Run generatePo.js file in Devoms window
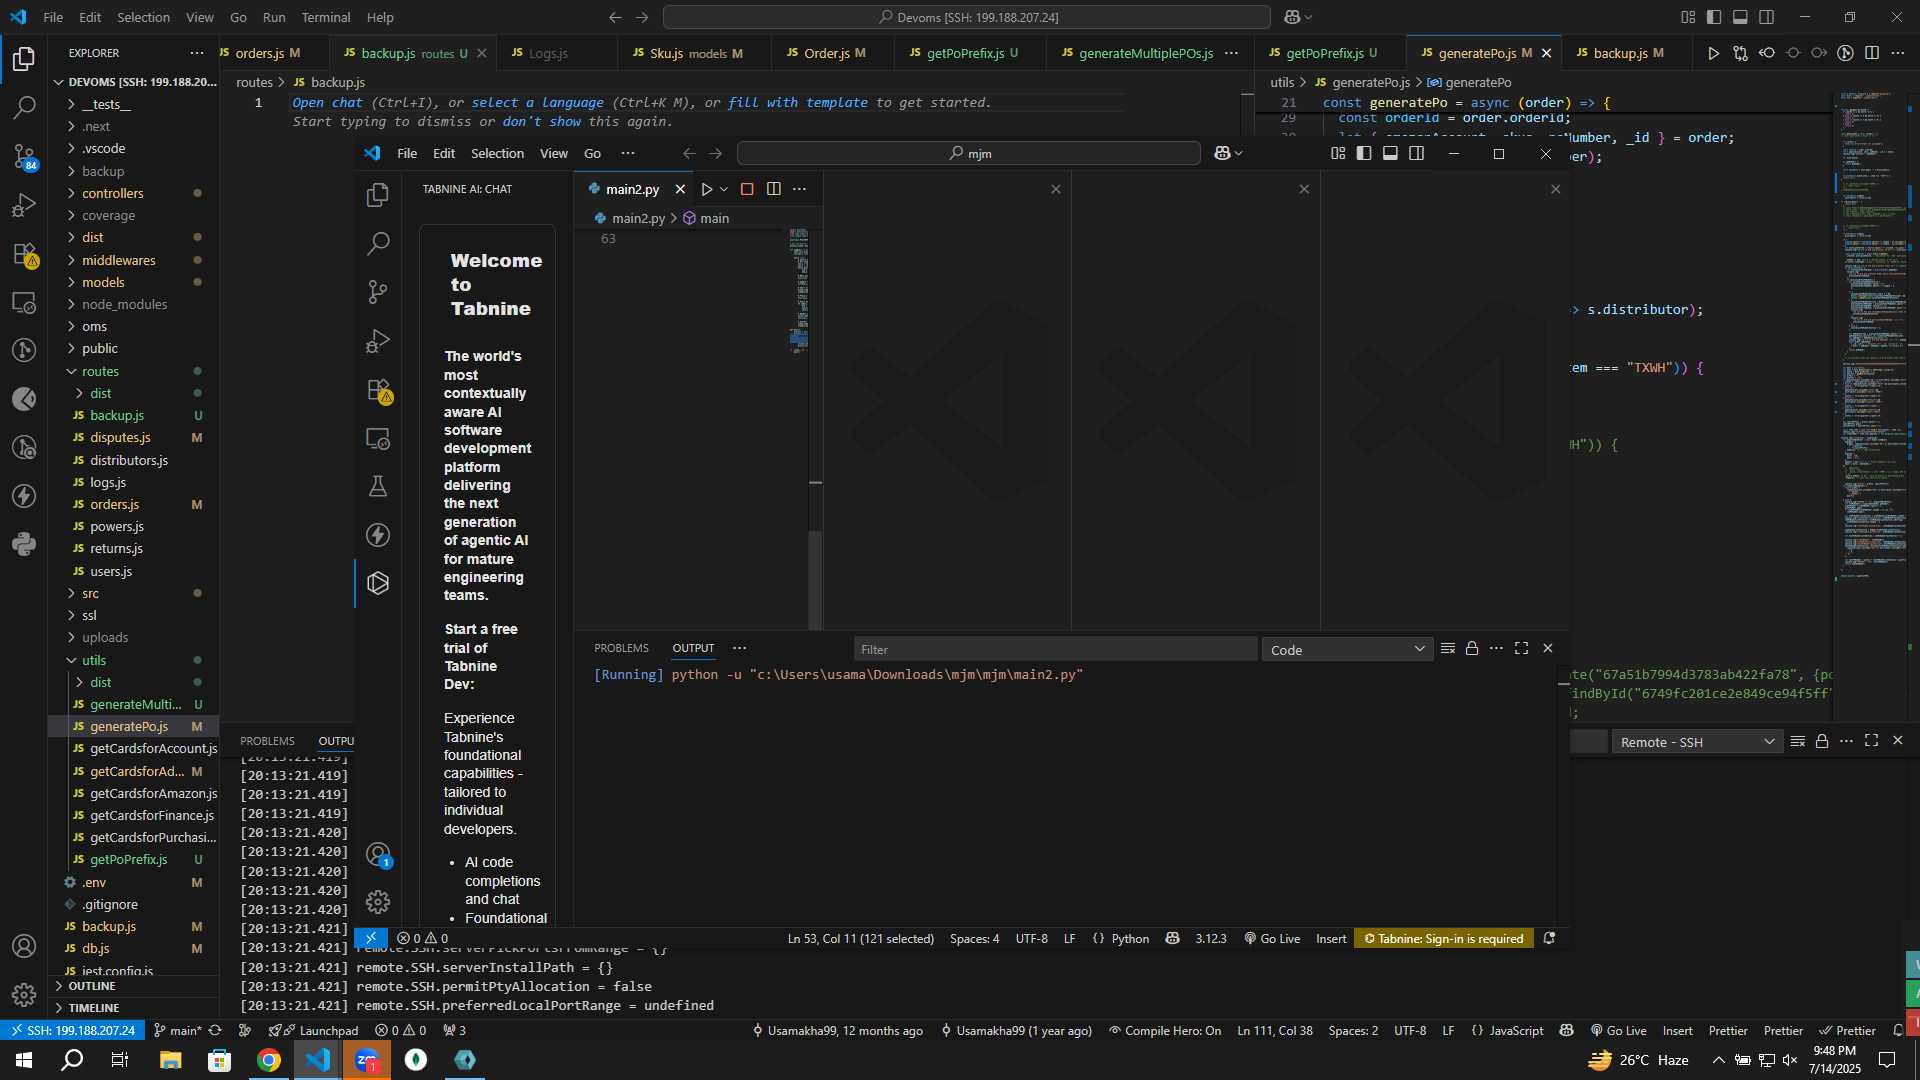Screen dimensions: 1920x1080 click(1713, 53)
